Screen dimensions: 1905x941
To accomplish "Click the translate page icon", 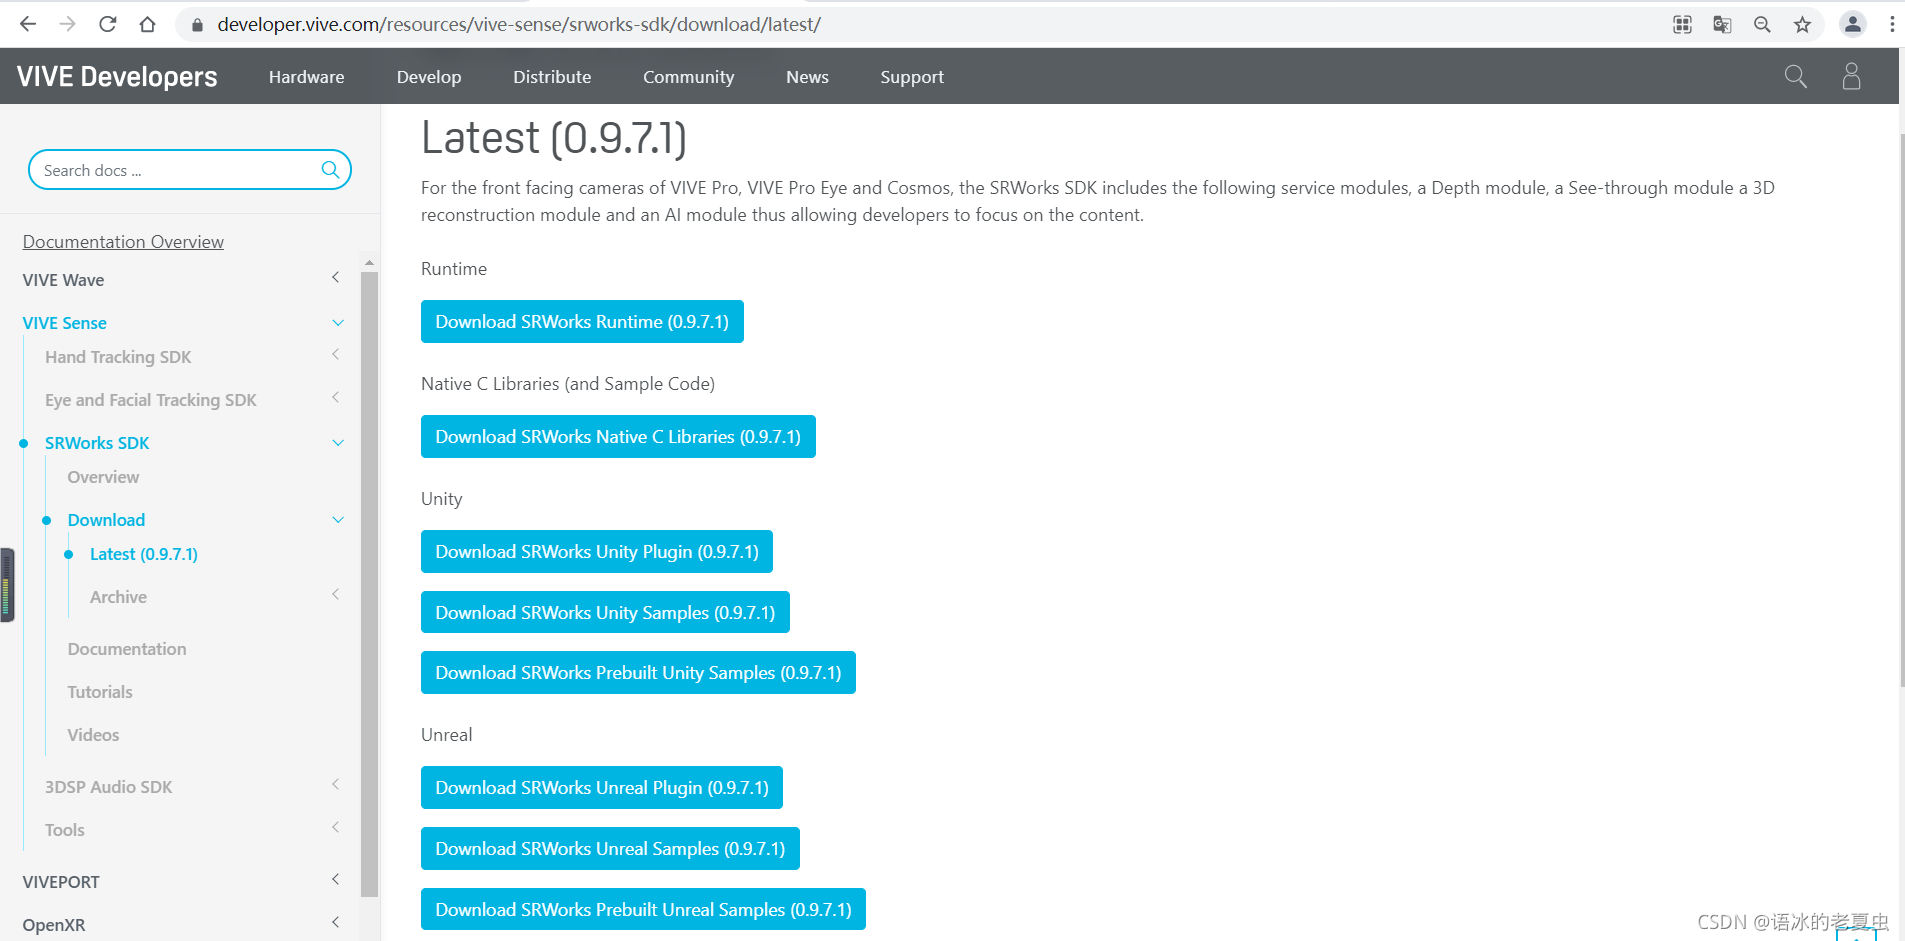I will point(1722,24).
